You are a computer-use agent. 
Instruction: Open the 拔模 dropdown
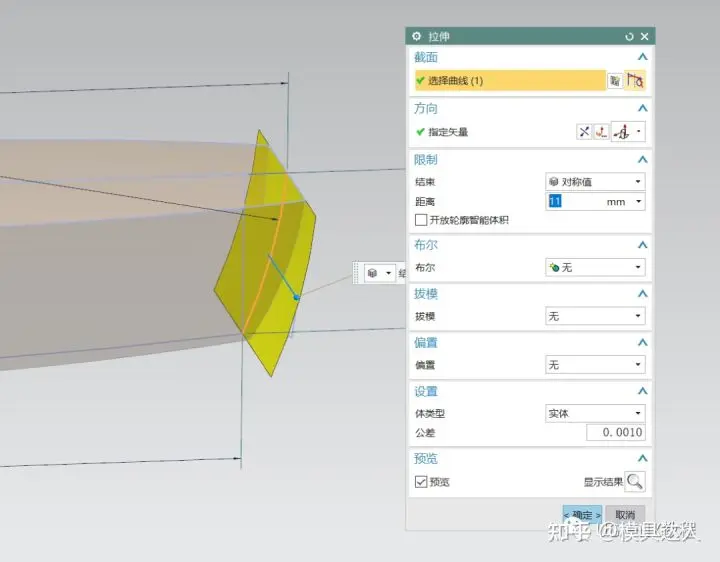point(595,316)
